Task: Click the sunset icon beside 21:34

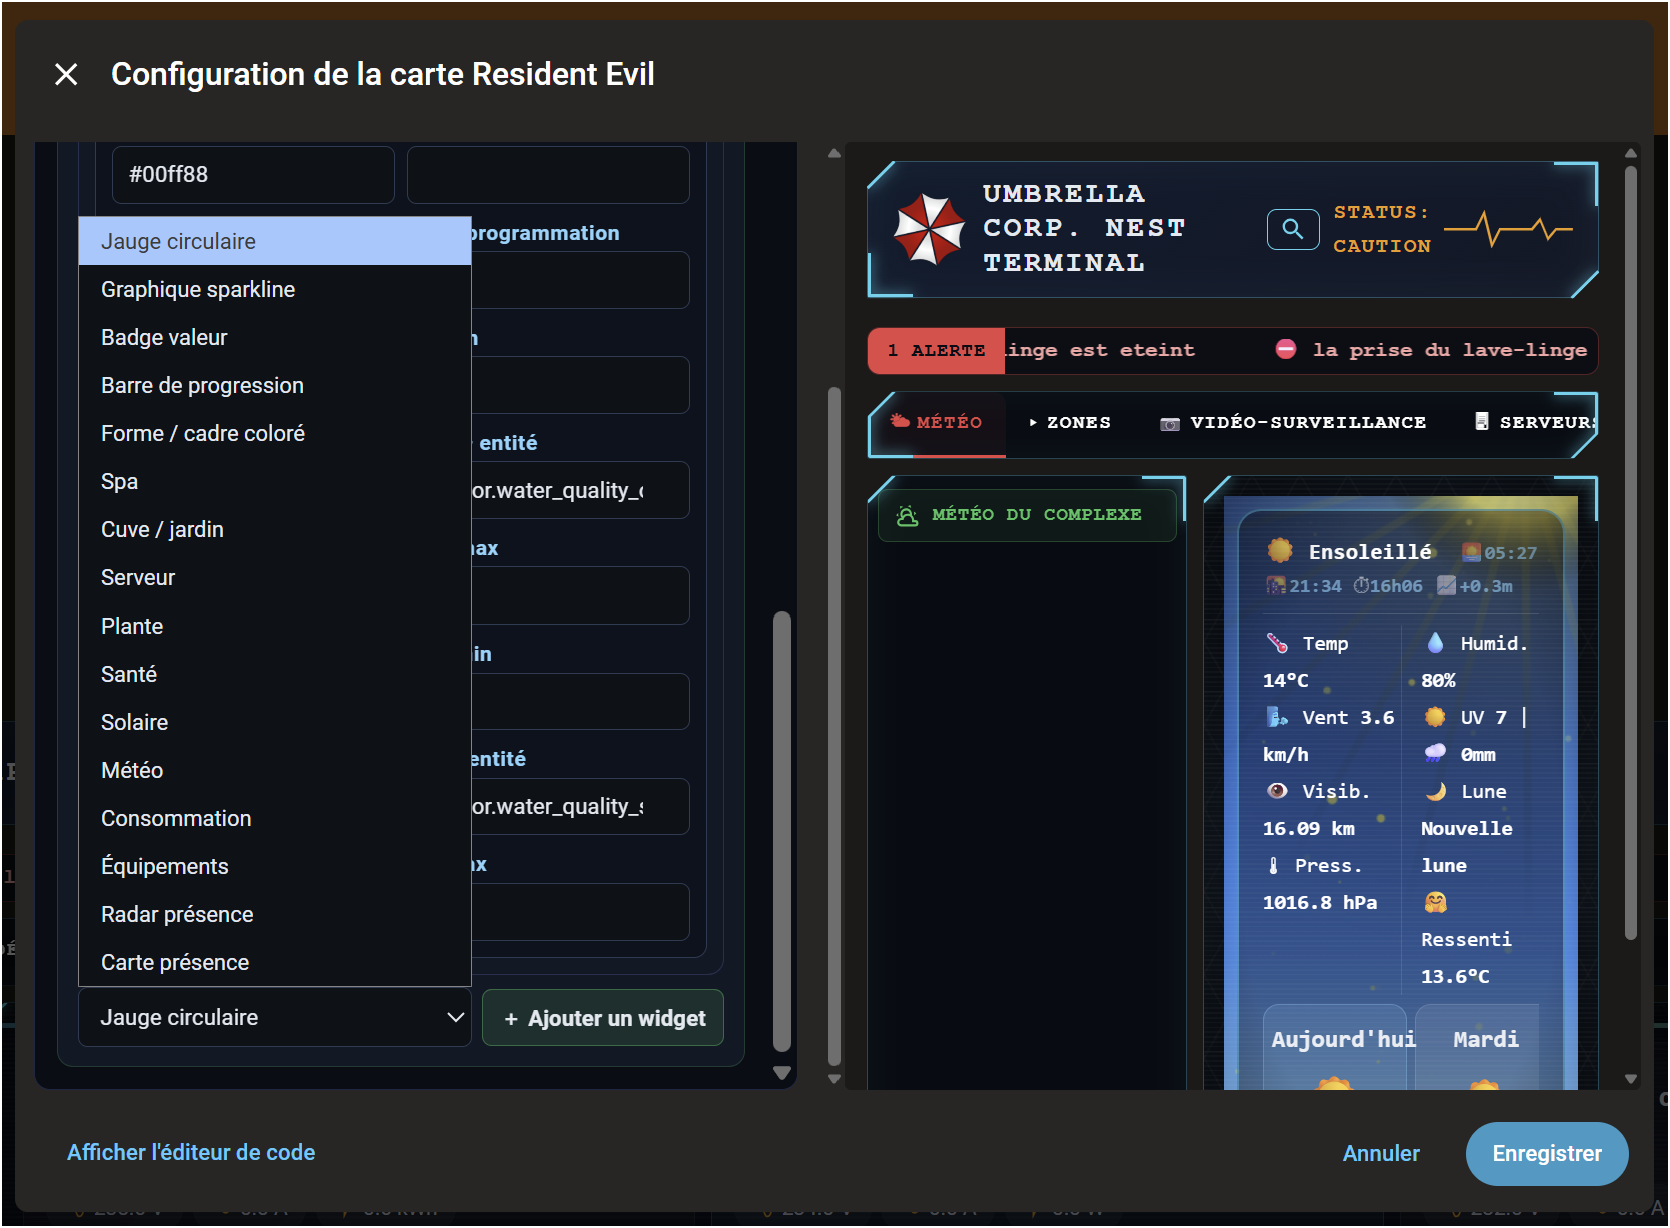Action: (x=1276, y=585)
